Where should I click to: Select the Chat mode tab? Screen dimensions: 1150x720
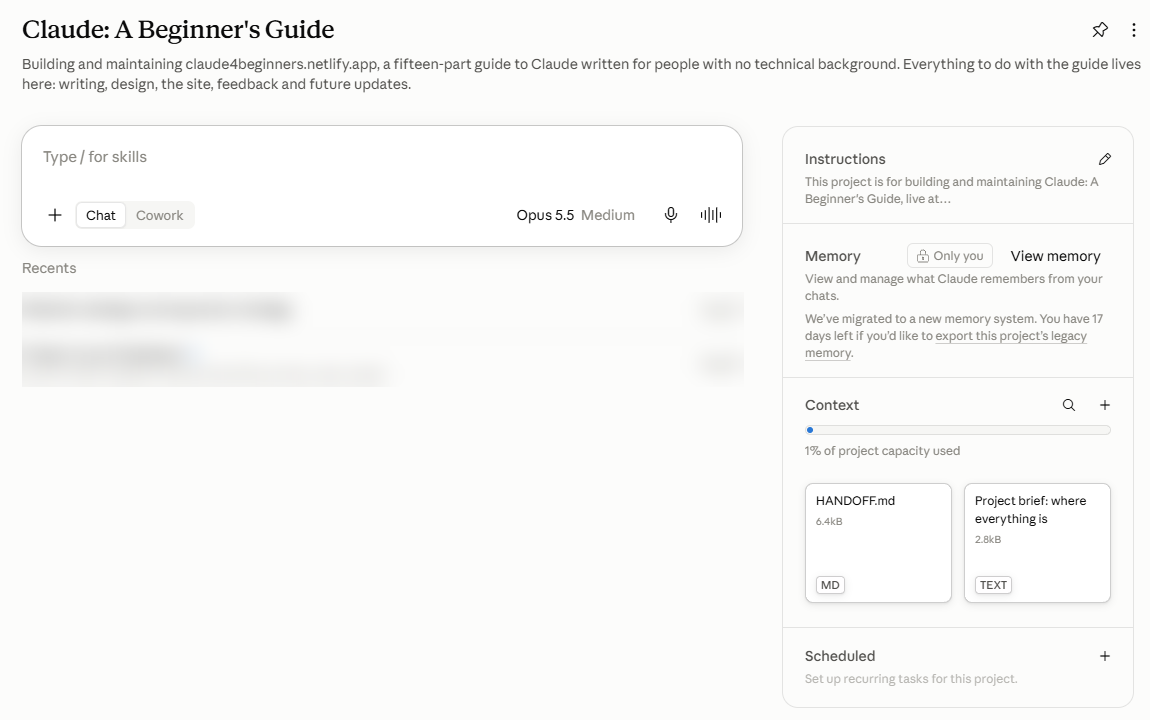[100, 215]
